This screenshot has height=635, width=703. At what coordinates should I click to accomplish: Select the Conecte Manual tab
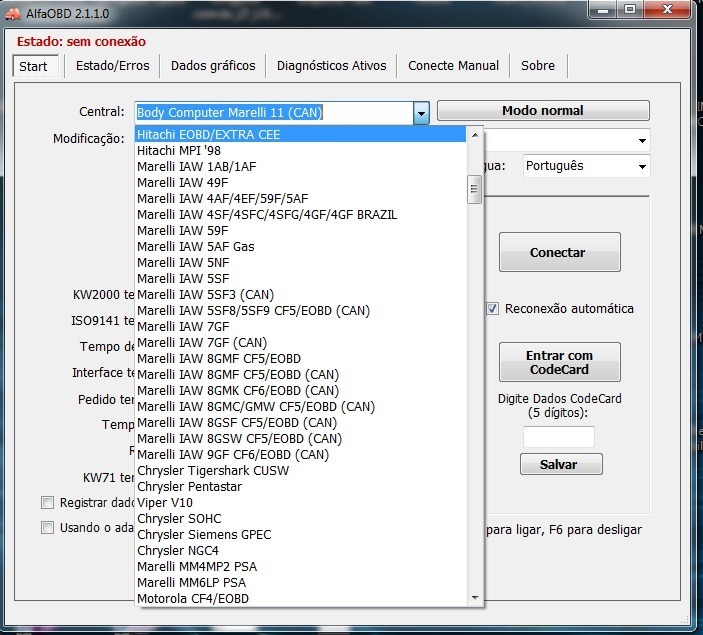(453, 66)
